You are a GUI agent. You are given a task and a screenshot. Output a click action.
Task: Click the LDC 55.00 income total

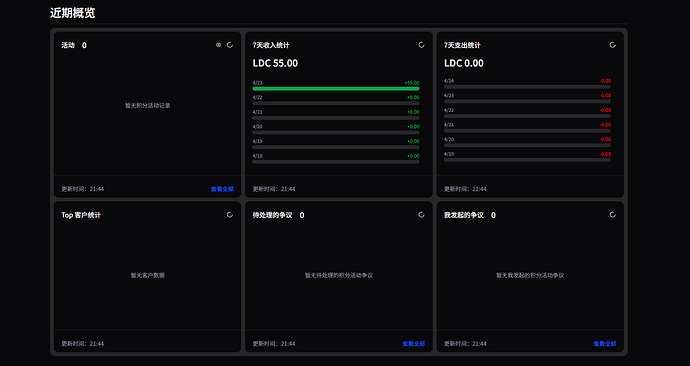click(x=275, y=63)
